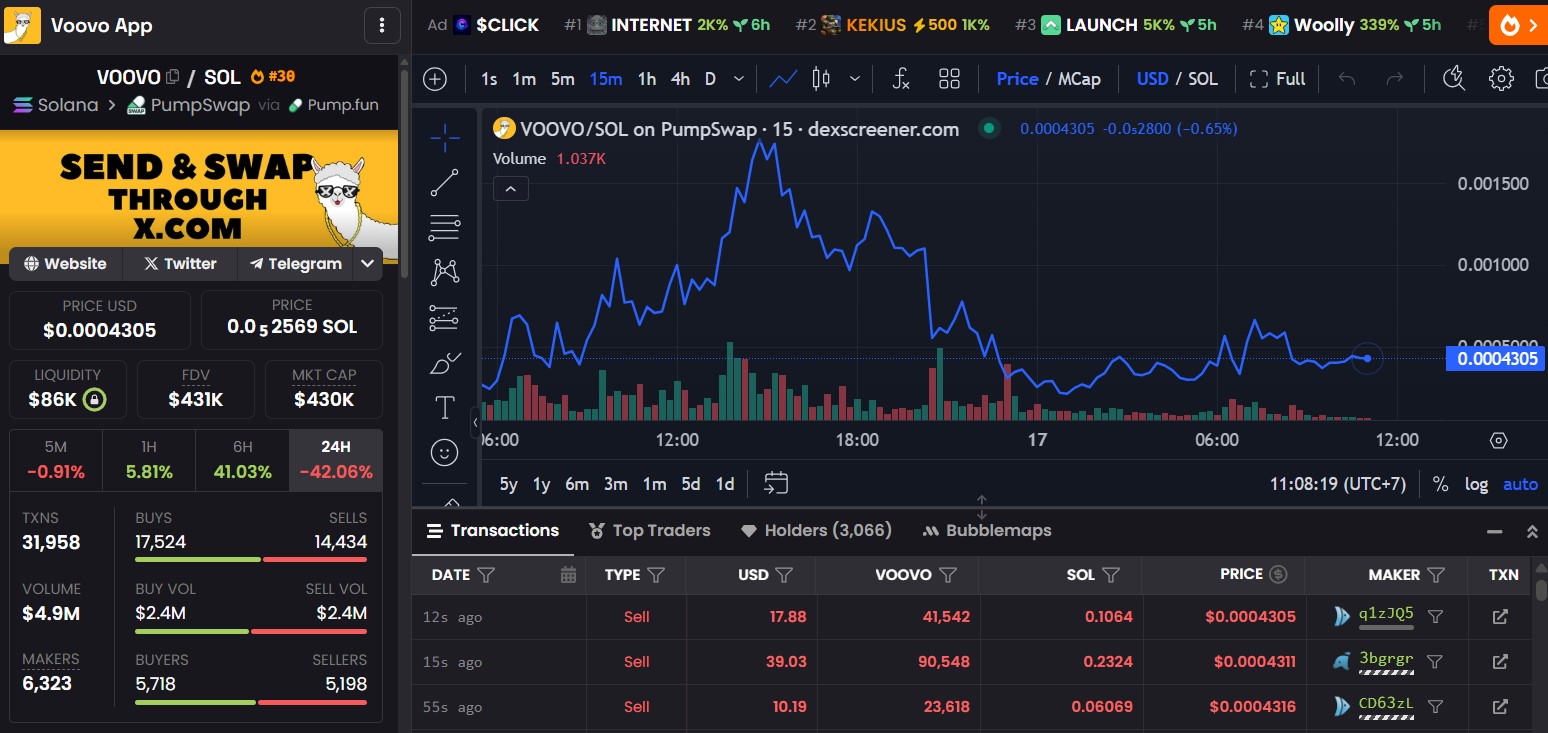Open the VOOVO column filter
Image resolution: width=1548 pixels, height=733 pixels.
point(948,575)
